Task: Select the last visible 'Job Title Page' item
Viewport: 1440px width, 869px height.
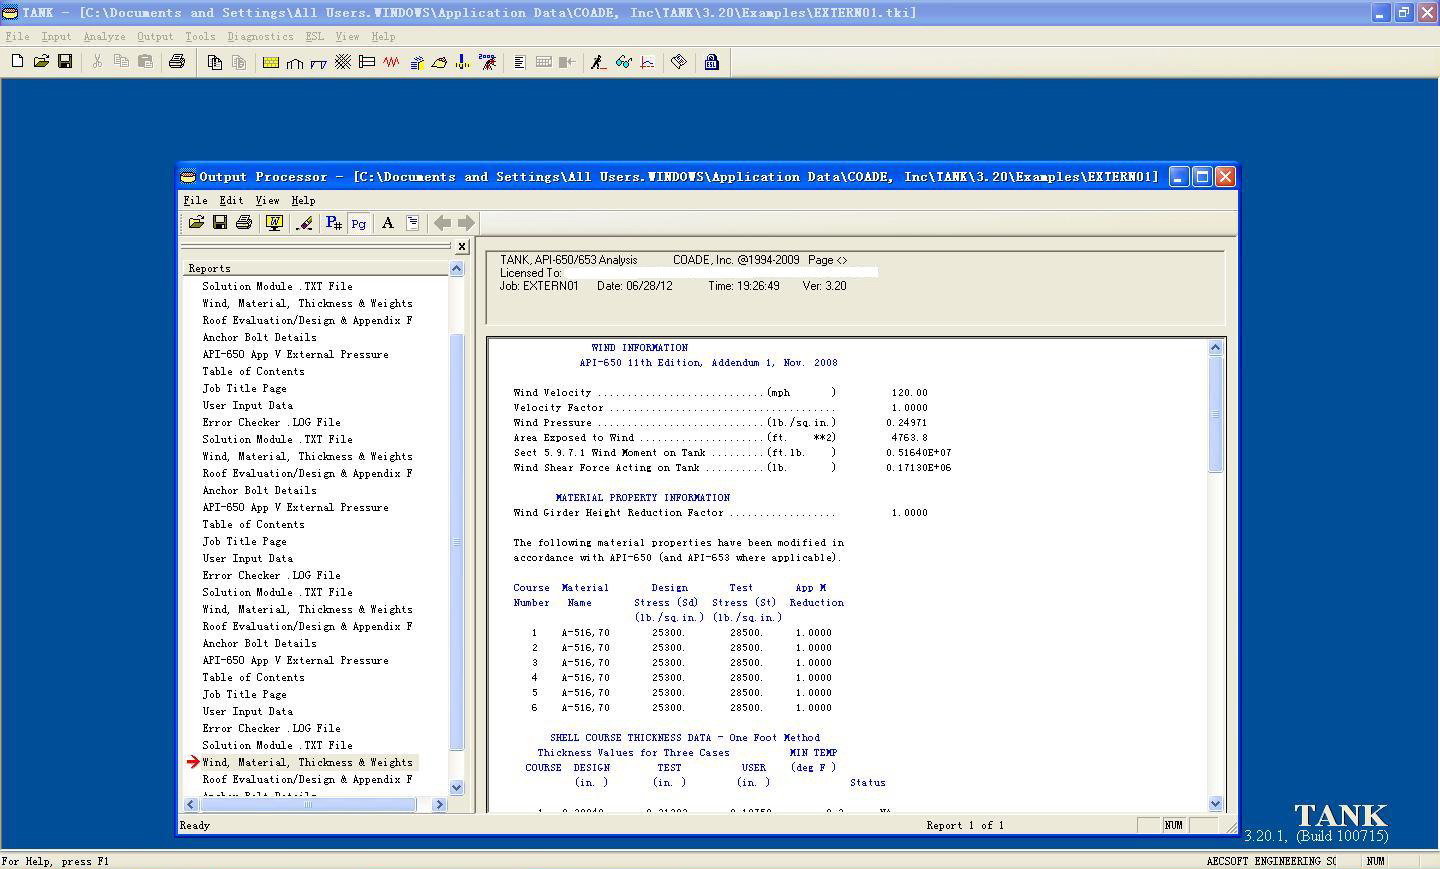Action: click(x=244, y=694)
